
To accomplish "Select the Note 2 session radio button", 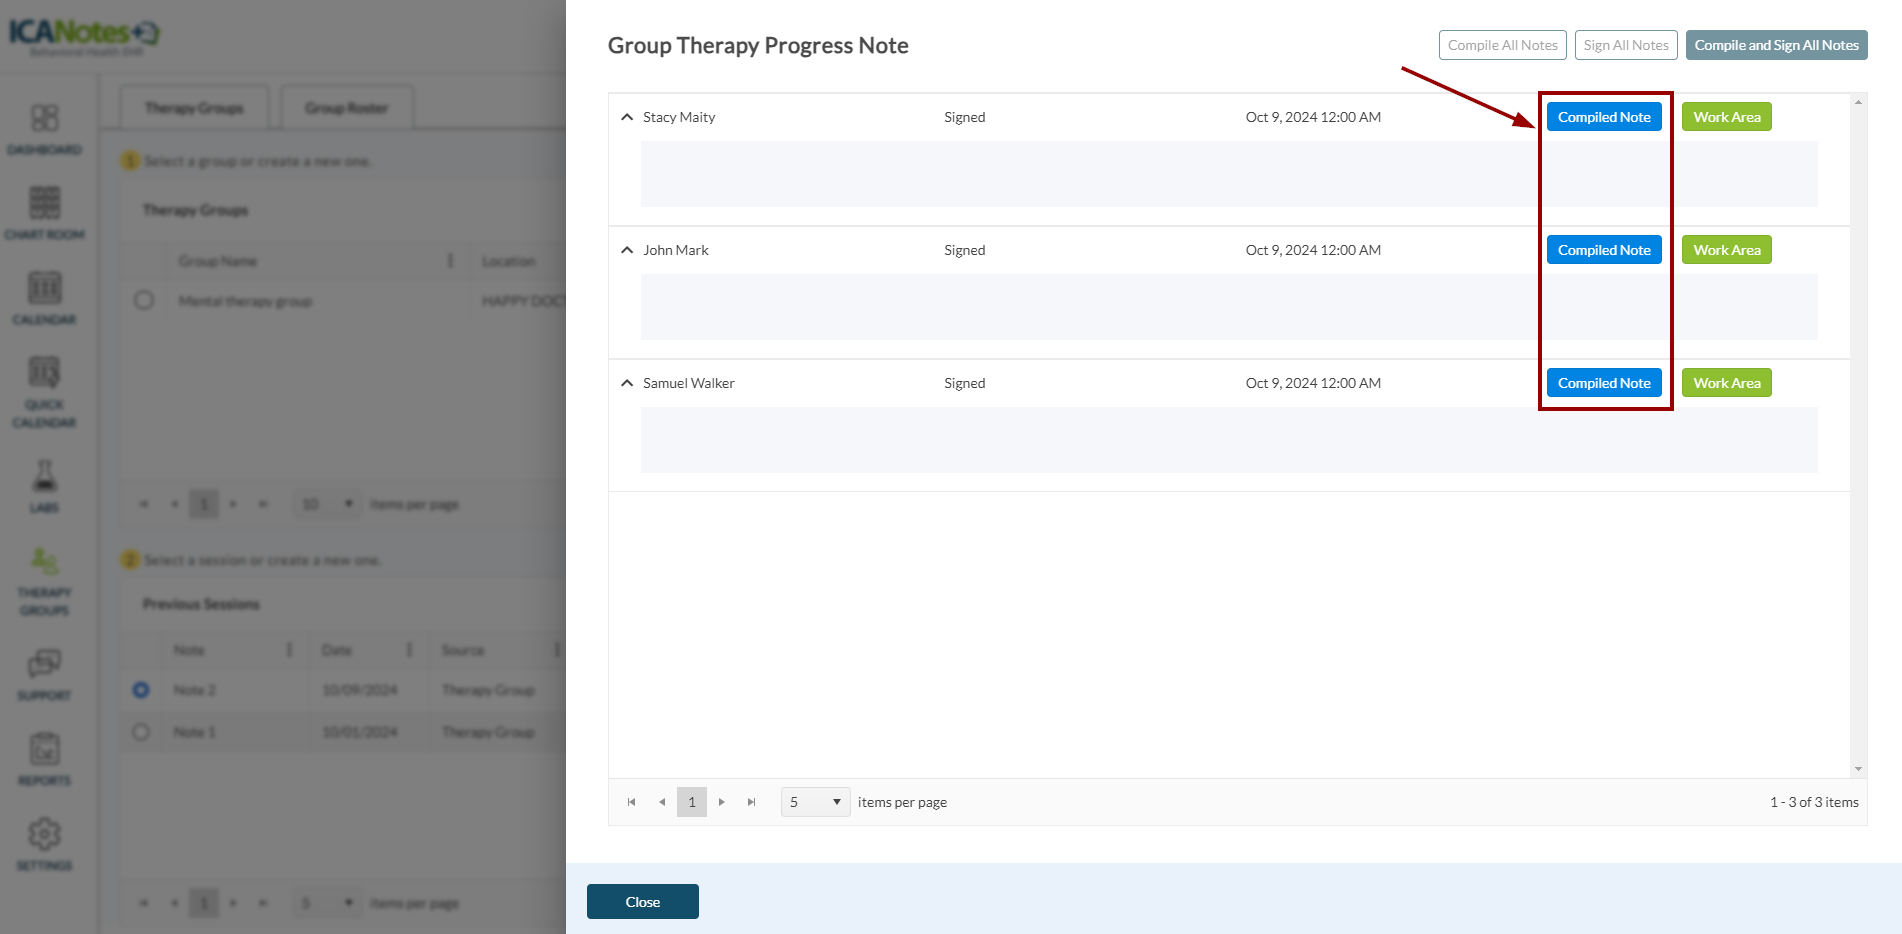I will click(141, 690).
